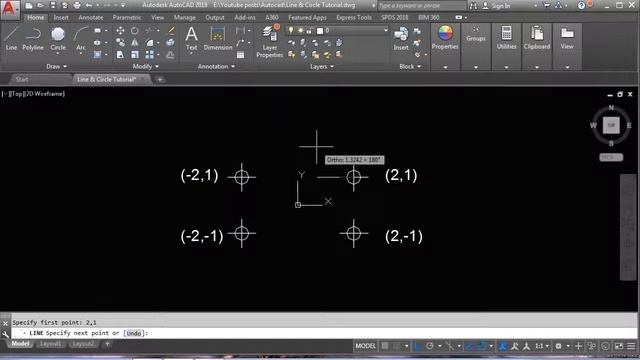
Task: Toggle the layer lock icon
Action: (309, 30)
